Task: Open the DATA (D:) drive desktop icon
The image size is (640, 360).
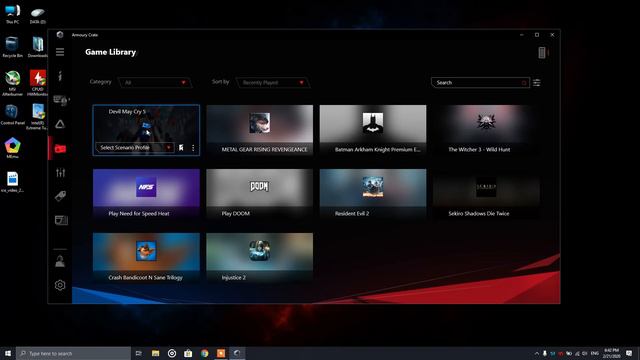Action: pyautogui.click(x=38, y=15)
